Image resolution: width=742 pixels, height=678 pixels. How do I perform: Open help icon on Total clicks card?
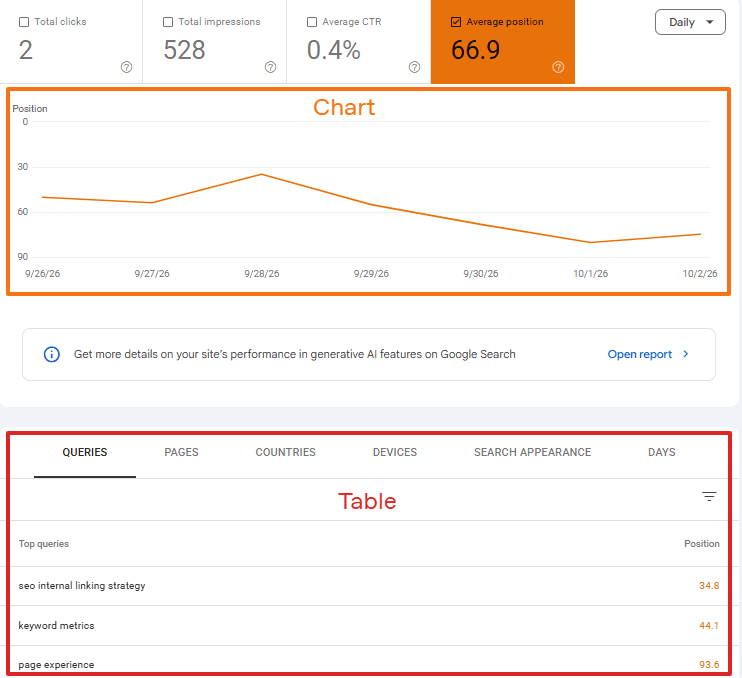click(126, 67)
